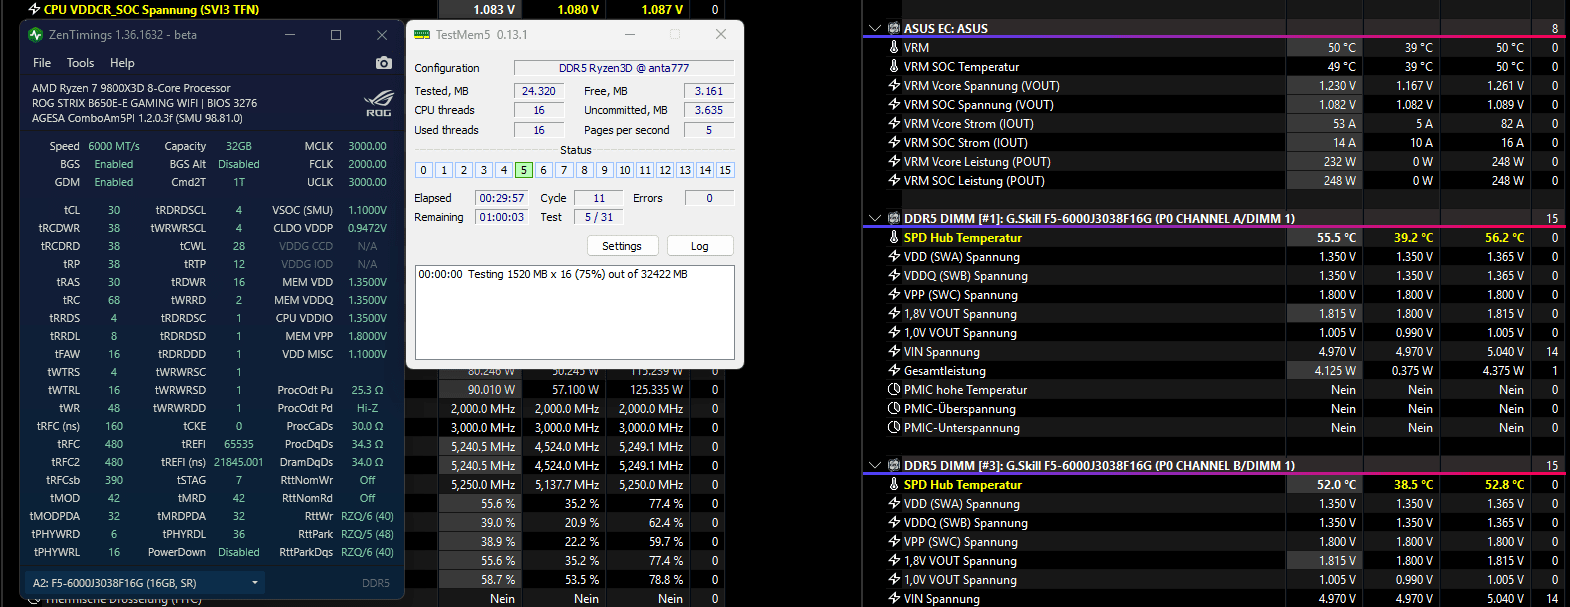1570x607 pixels.
Task: Open the ZenTimings DIMM selection dropdown
Action: [147, 582]
